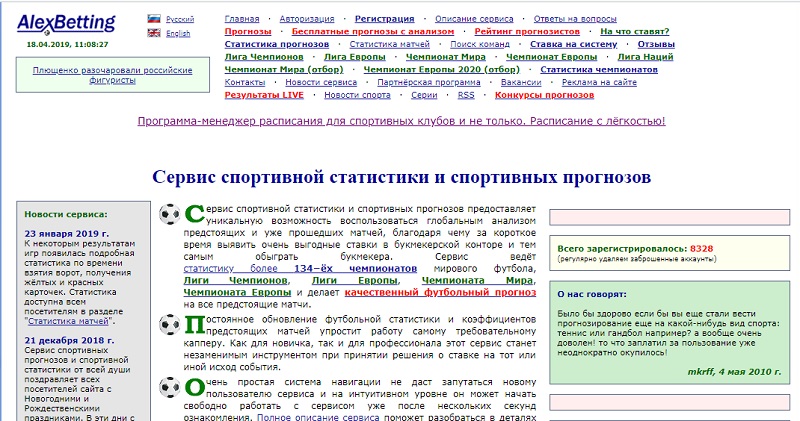Open the Авторизация menu item
This screenshot has height=421, width=800.
[x=309, y=19]
